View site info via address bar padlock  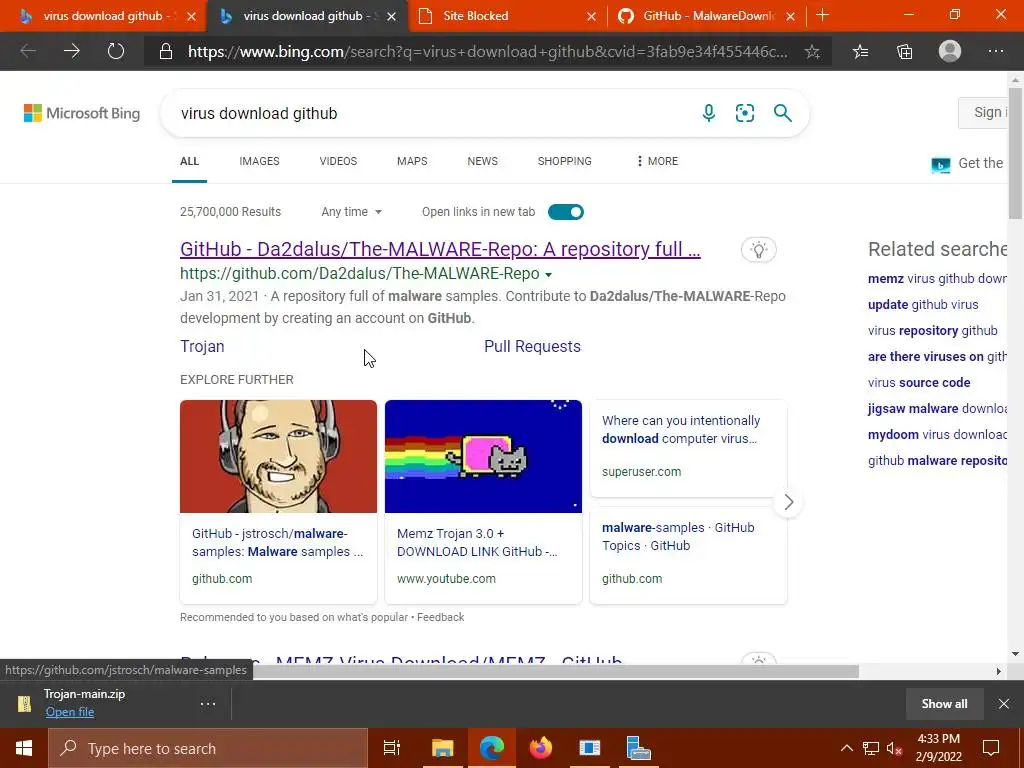click(x=166, y=52)
